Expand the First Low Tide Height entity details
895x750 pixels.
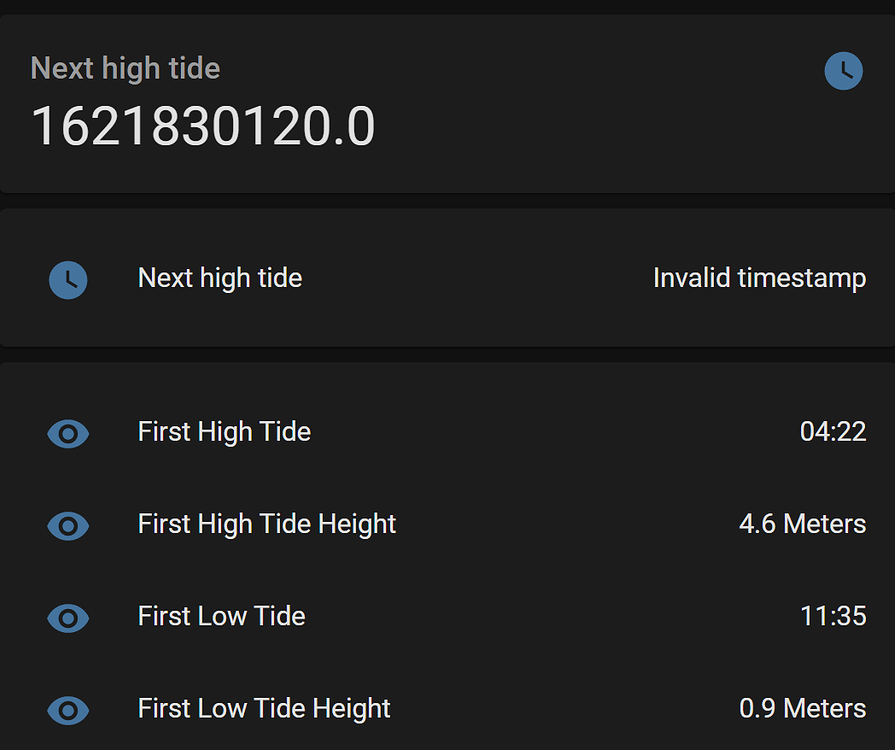[x=263, y=709]
